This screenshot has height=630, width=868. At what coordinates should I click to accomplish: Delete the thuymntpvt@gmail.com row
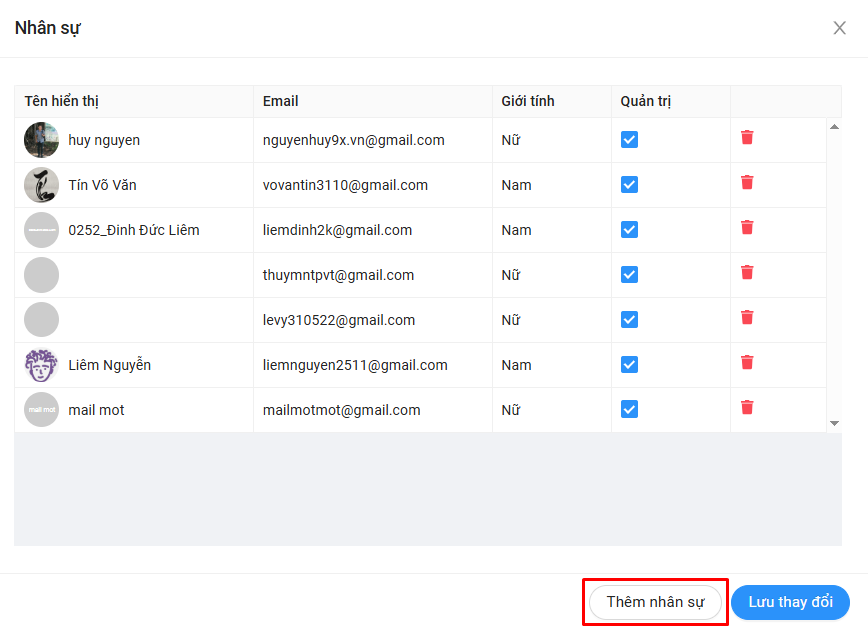tap(747, 273)
